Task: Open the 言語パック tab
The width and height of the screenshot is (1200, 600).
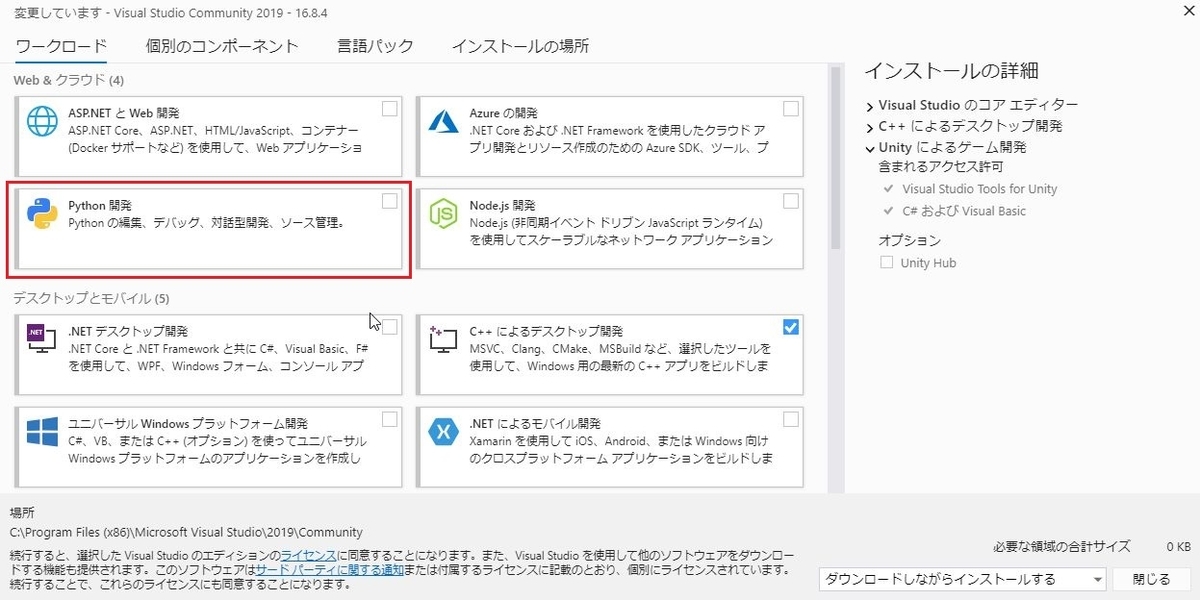Action: point(375,45)
